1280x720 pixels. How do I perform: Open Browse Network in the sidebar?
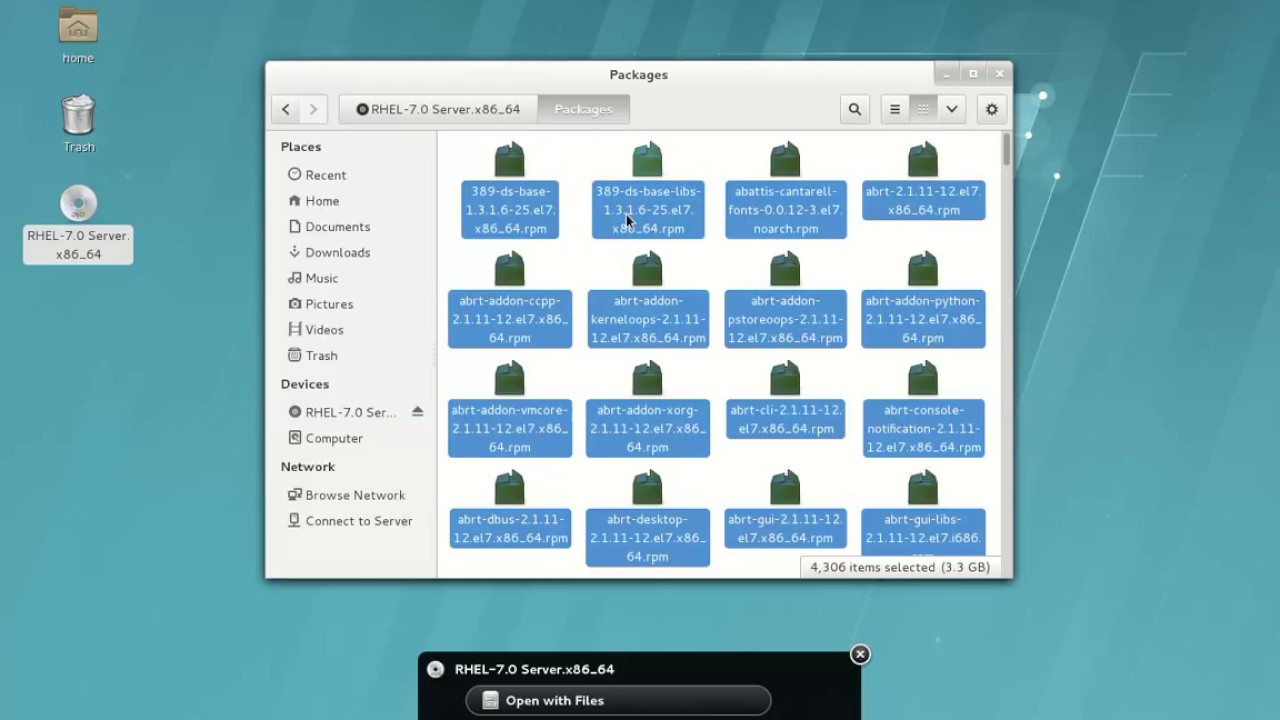coord(354,494)
